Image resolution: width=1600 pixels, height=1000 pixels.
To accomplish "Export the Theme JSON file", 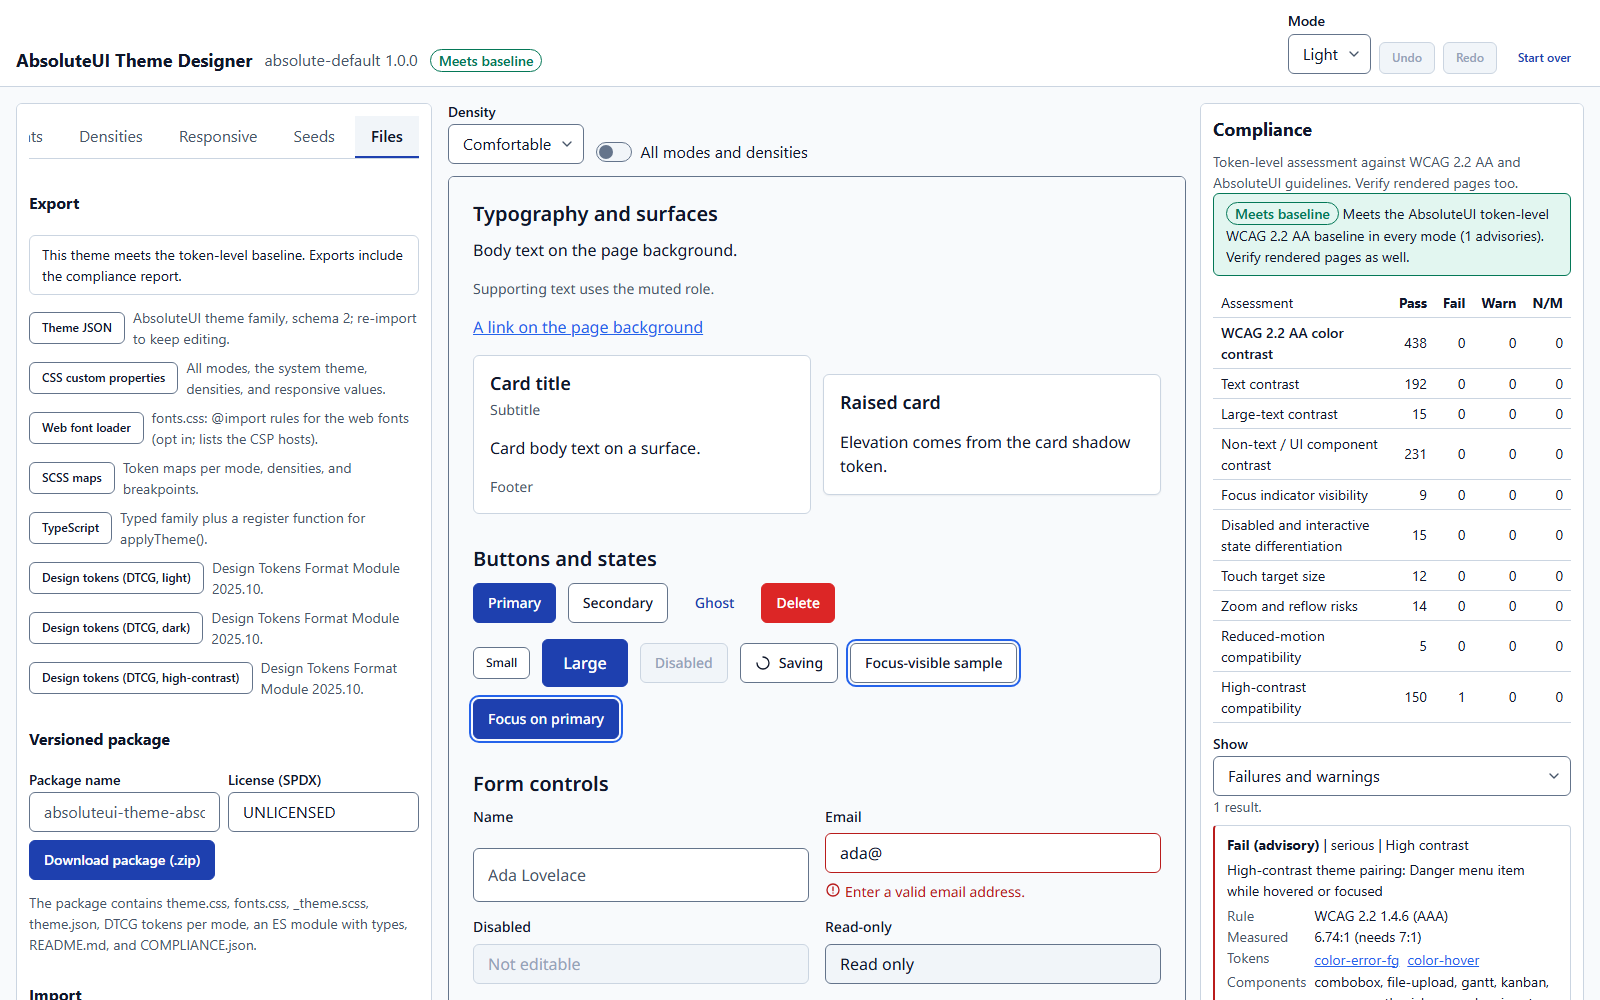I will [77, 328].
